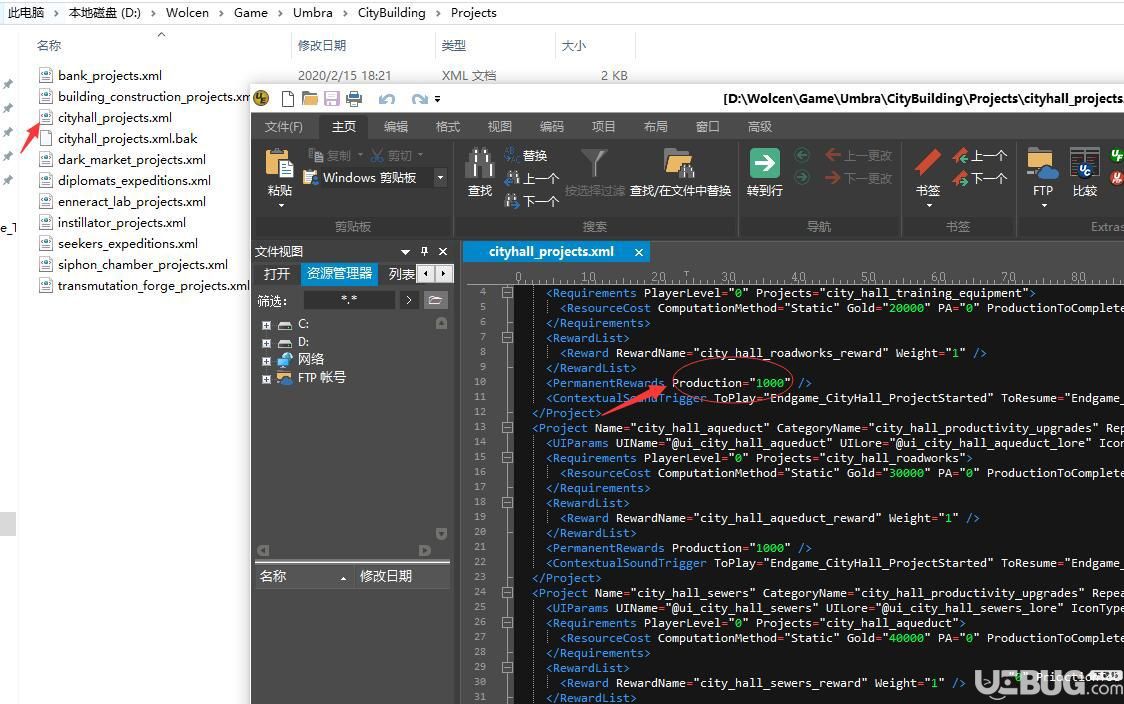Redo using the redo arrow icon
The image size is (1124, 704).
pyautogui.click(x=419, y=99)
